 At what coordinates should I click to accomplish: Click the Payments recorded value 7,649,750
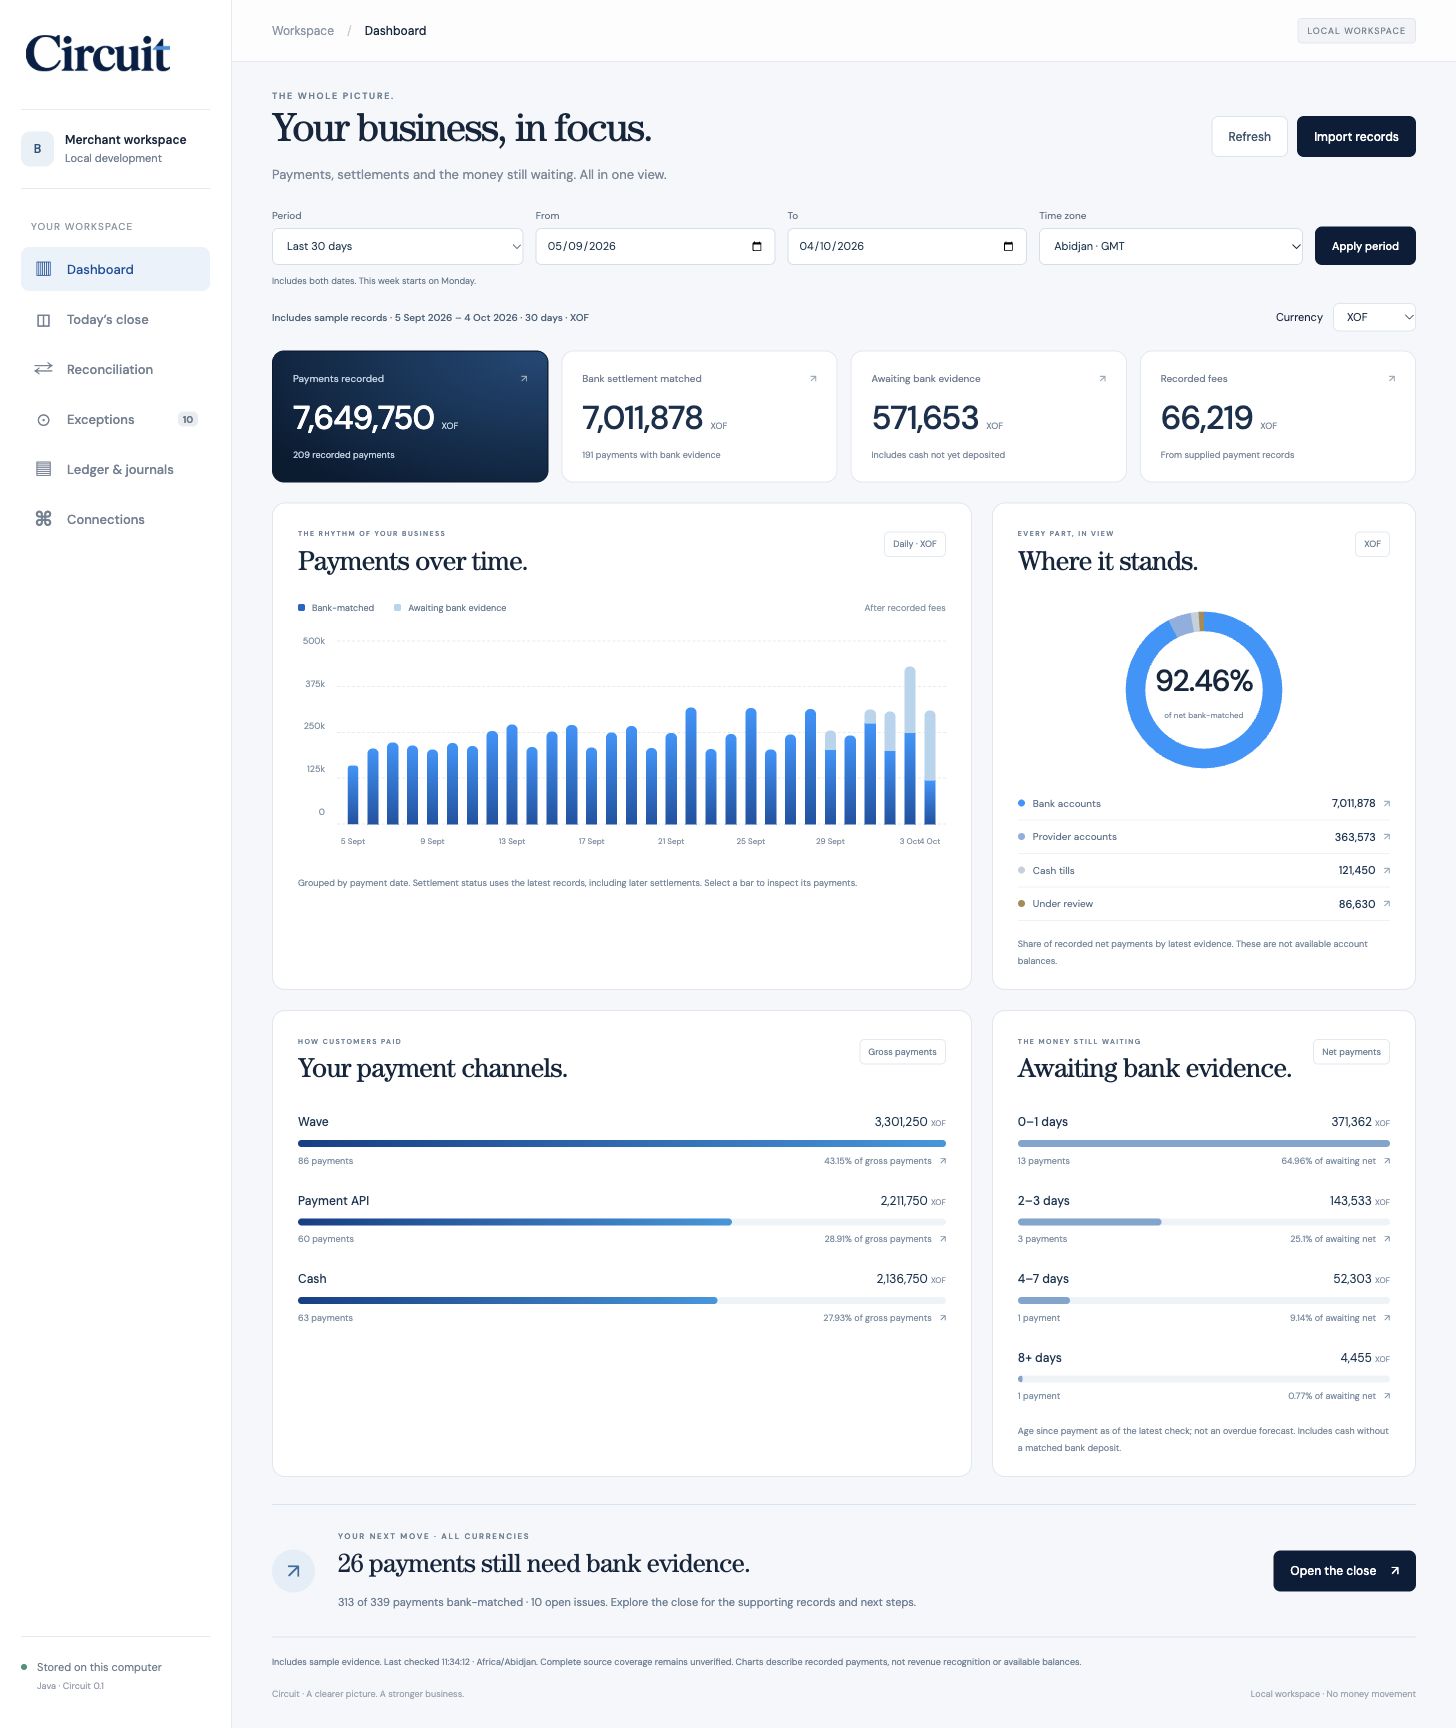(x=363, y=418)
